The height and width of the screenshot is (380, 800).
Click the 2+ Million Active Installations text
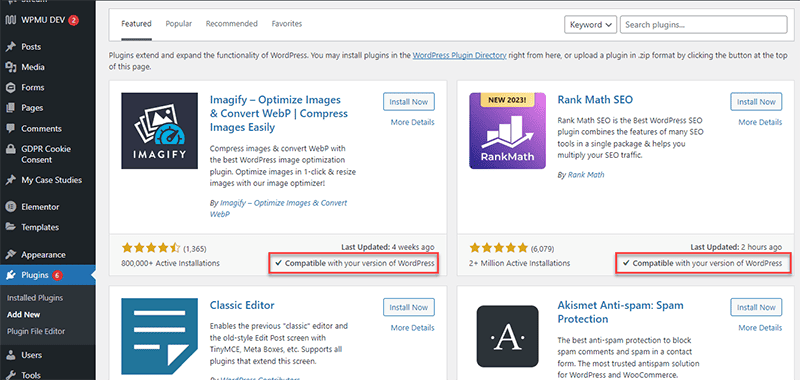coord(519,264)
